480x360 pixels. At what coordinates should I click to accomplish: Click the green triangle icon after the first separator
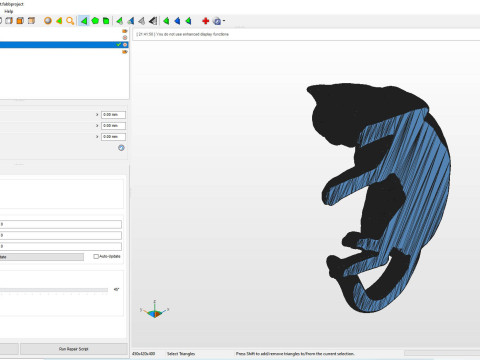point(120,21)
